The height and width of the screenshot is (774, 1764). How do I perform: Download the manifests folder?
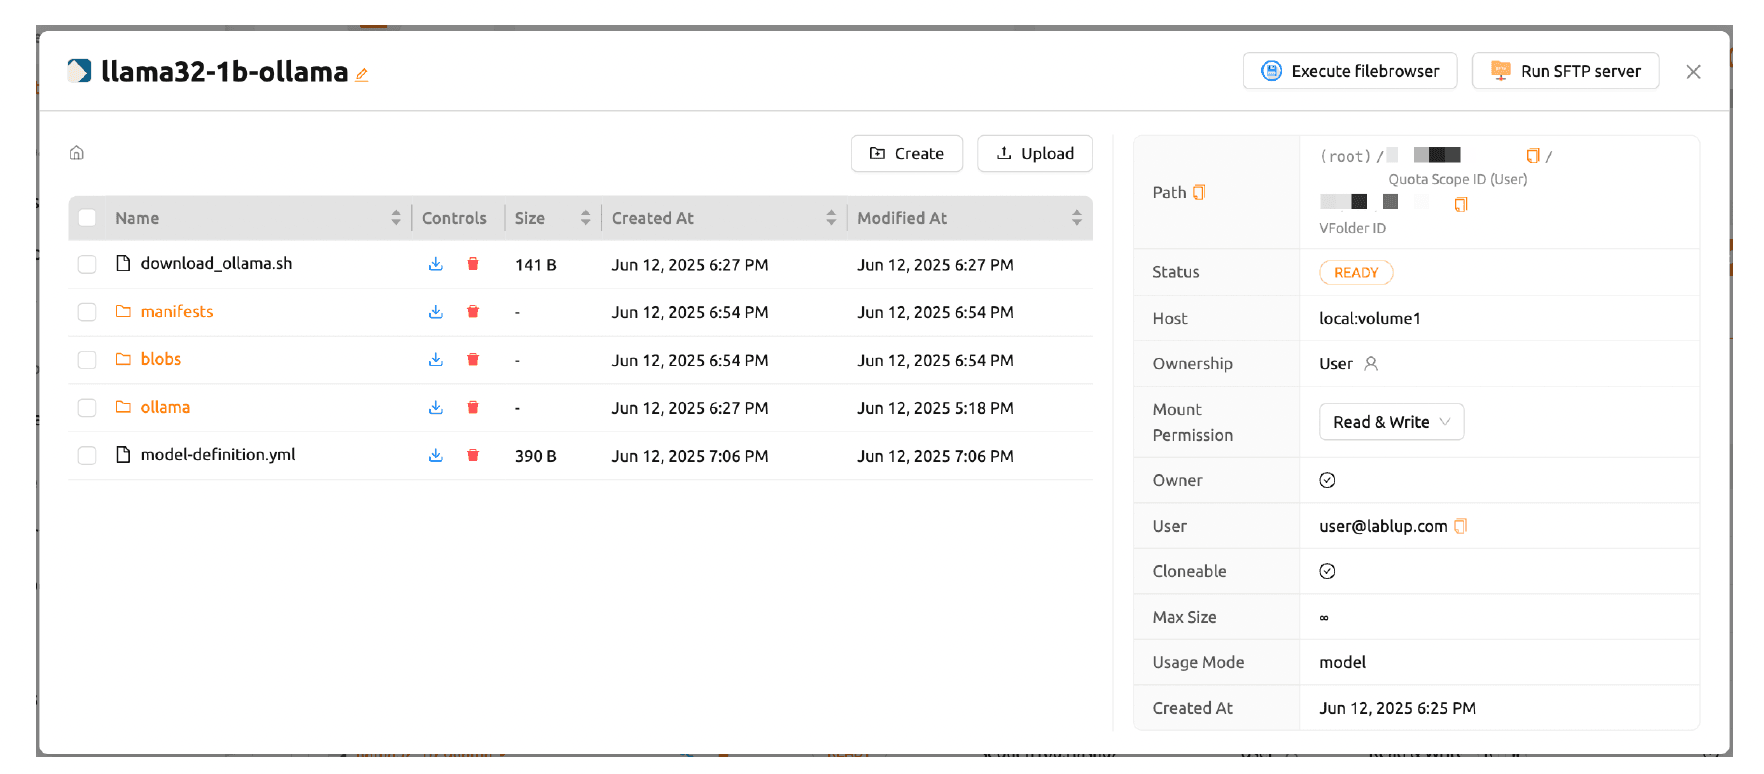pos(436,312)
